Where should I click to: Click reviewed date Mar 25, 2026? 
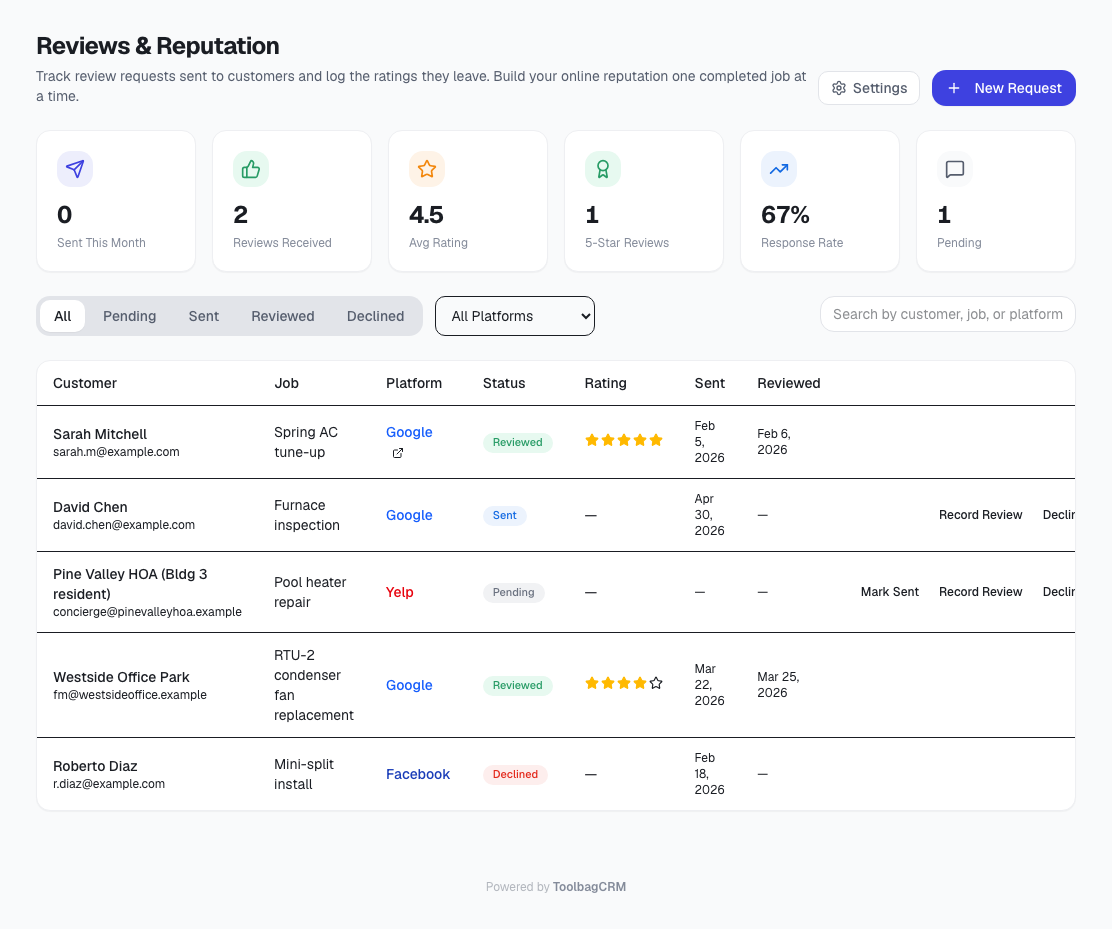778,684
